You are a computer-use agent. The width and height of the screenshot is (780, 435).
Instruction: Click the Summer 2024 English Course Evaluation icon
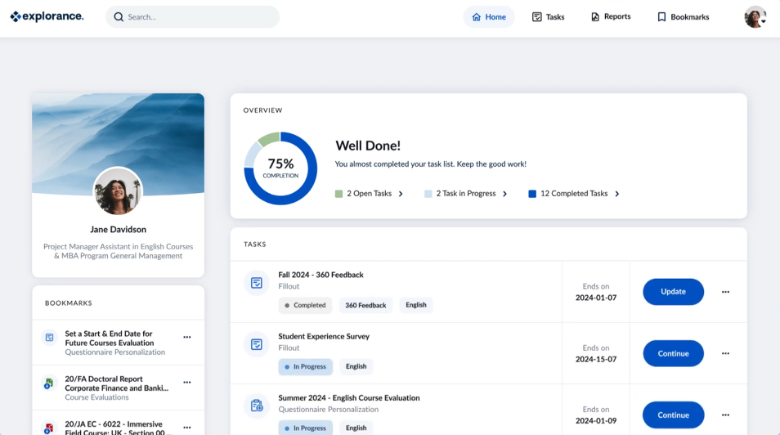[257, 406]
